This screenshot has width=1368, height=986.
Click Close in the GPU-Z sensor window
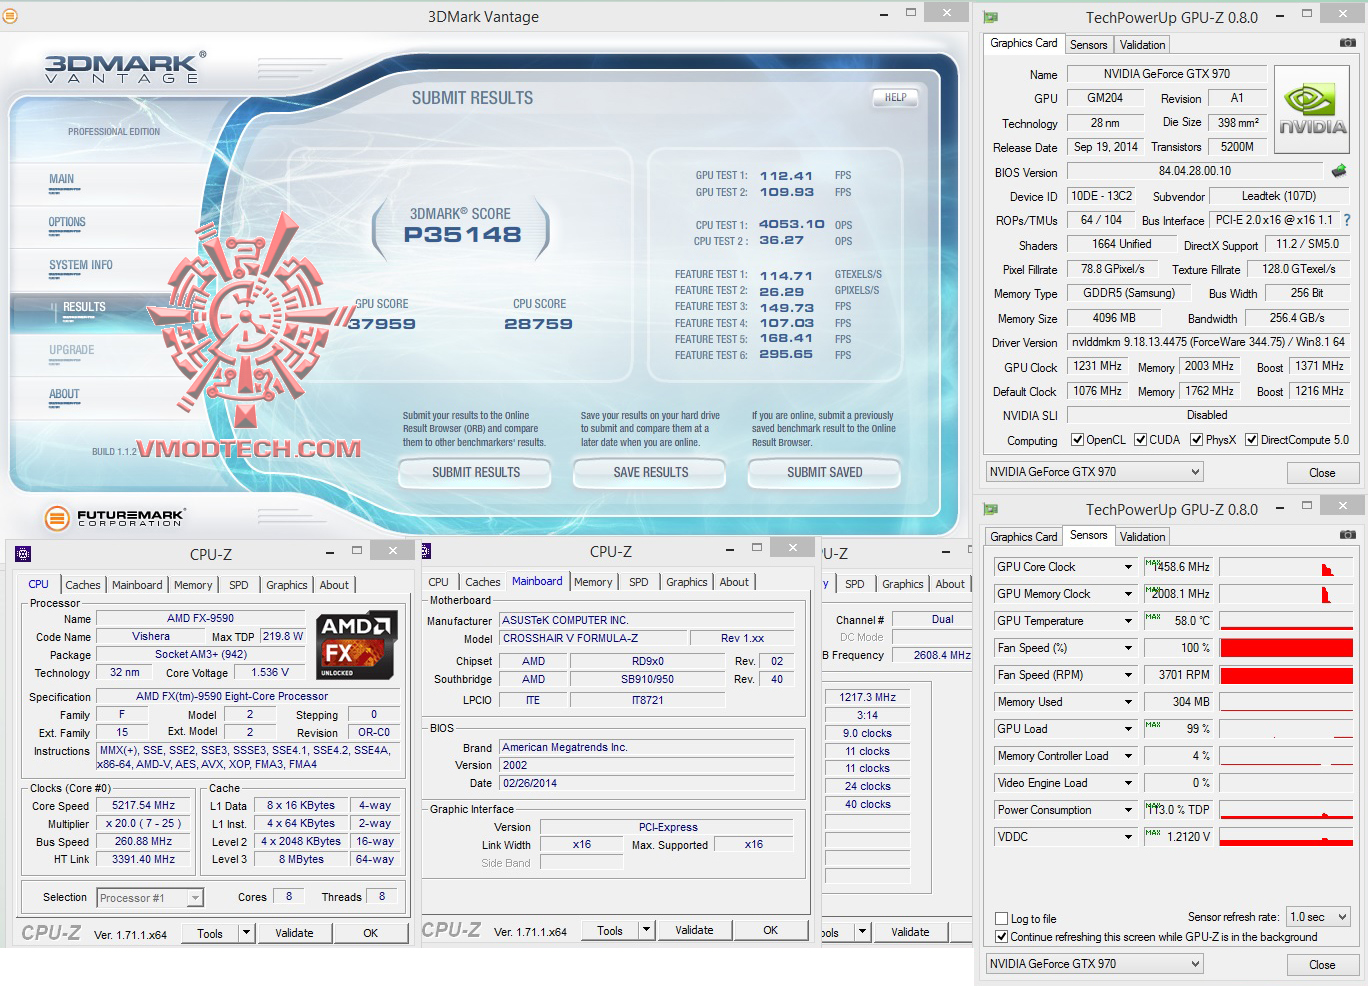coord(1322,965)
